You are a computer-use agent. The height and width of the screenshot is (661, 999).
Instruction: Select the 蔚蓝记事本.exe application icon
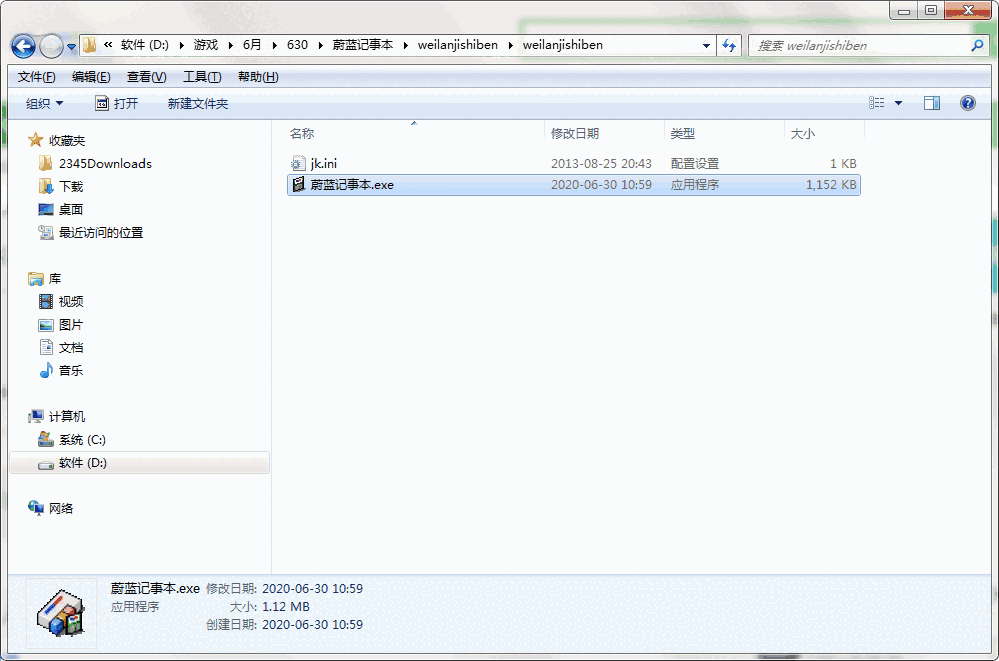click(298, 184)
